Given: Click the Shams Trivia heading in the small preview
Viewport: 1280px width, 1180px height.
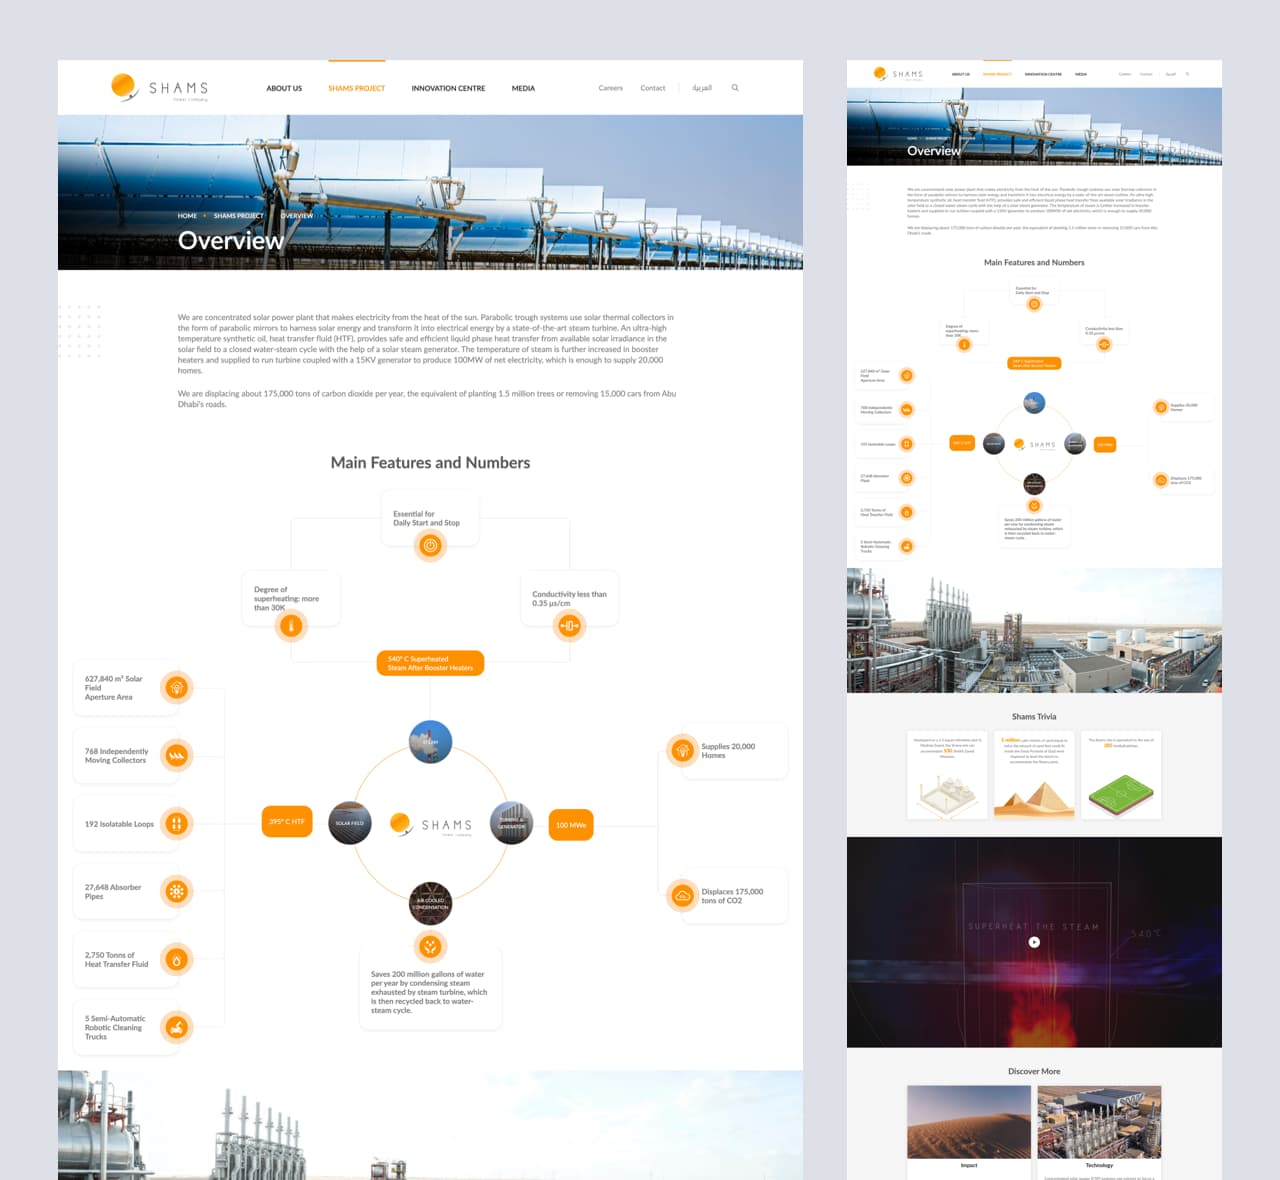Looking at the screenshot, I should pos(1034,717).
